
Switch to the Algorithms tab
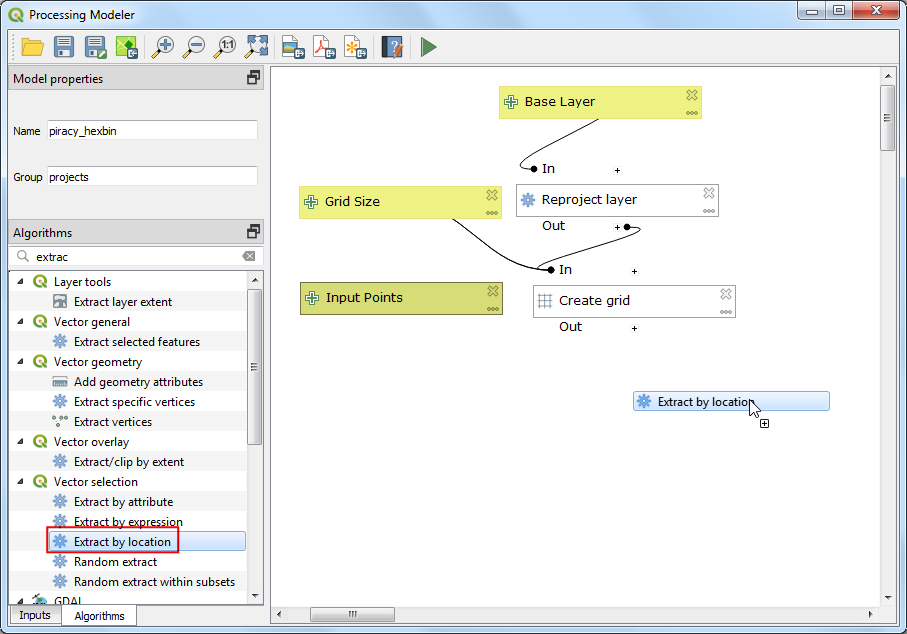[100, 616]
